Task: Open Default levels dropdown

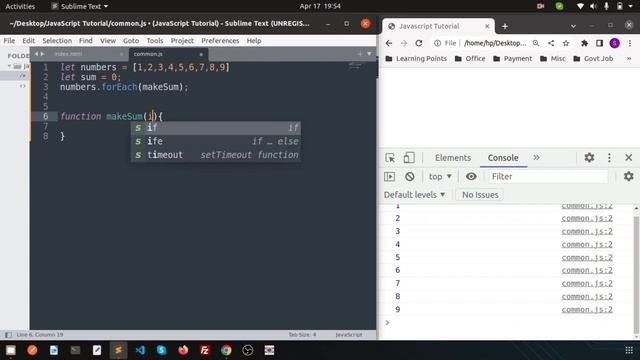Action: point(414,195)
